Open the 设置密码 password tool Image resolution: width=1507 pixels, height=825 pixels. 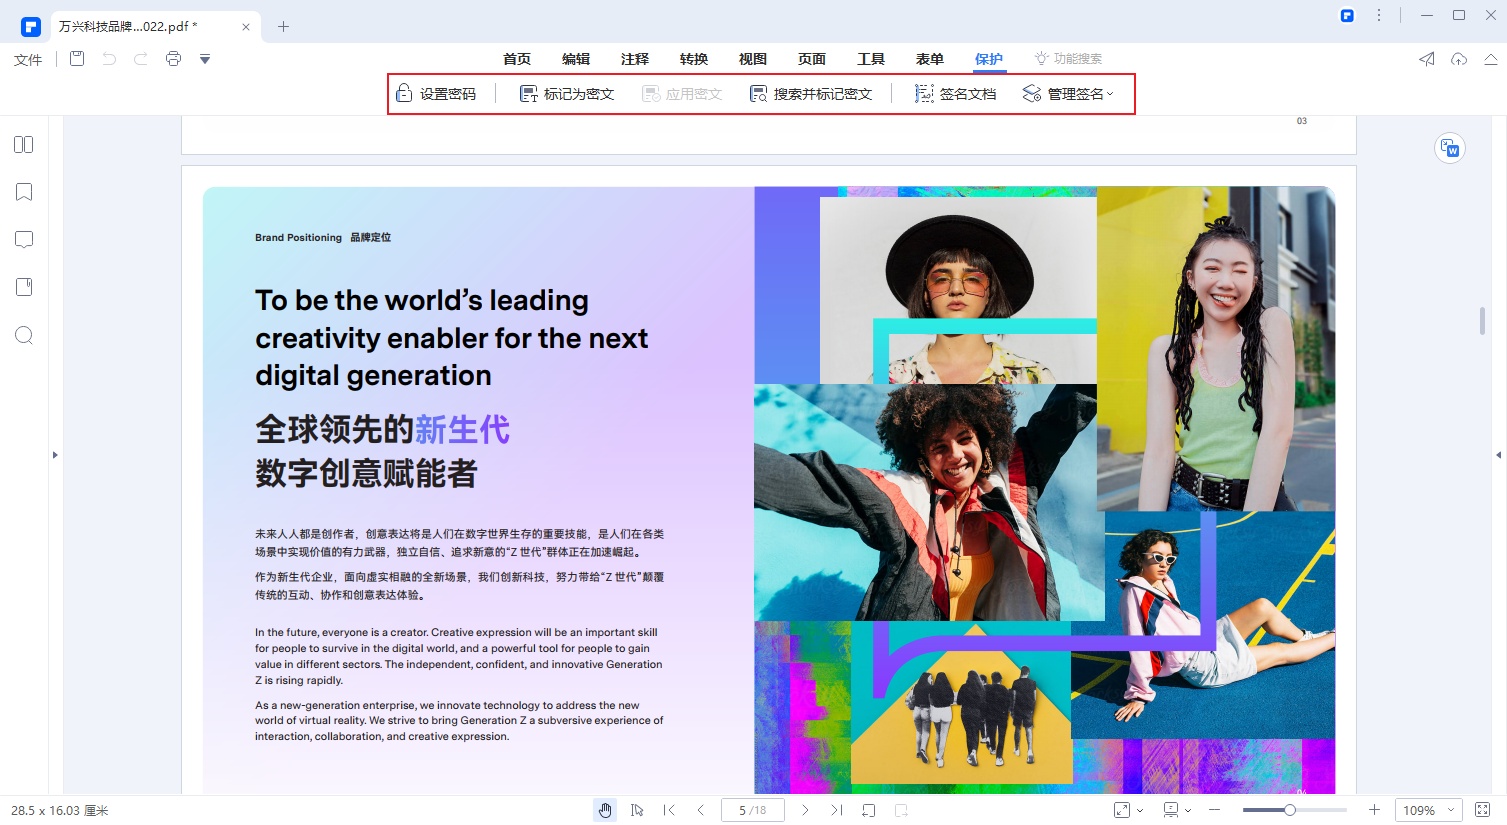437,93
